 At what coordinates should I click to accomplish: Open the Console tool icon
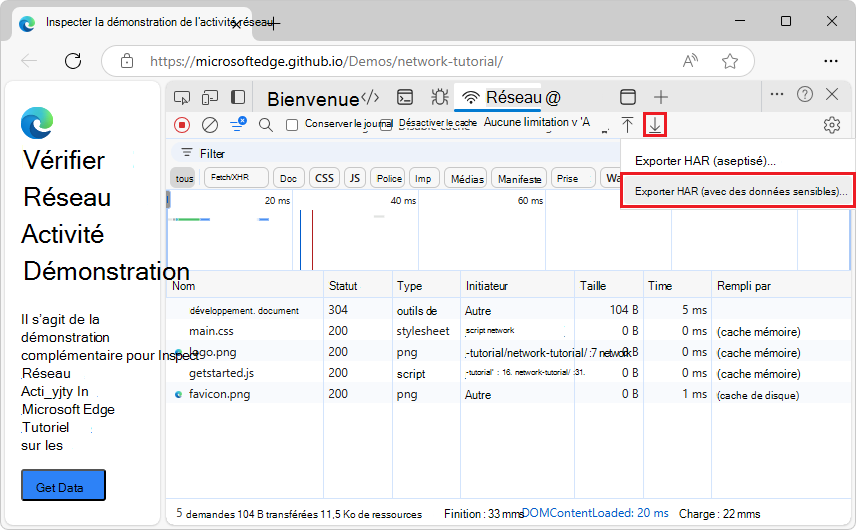coord(405,97)
